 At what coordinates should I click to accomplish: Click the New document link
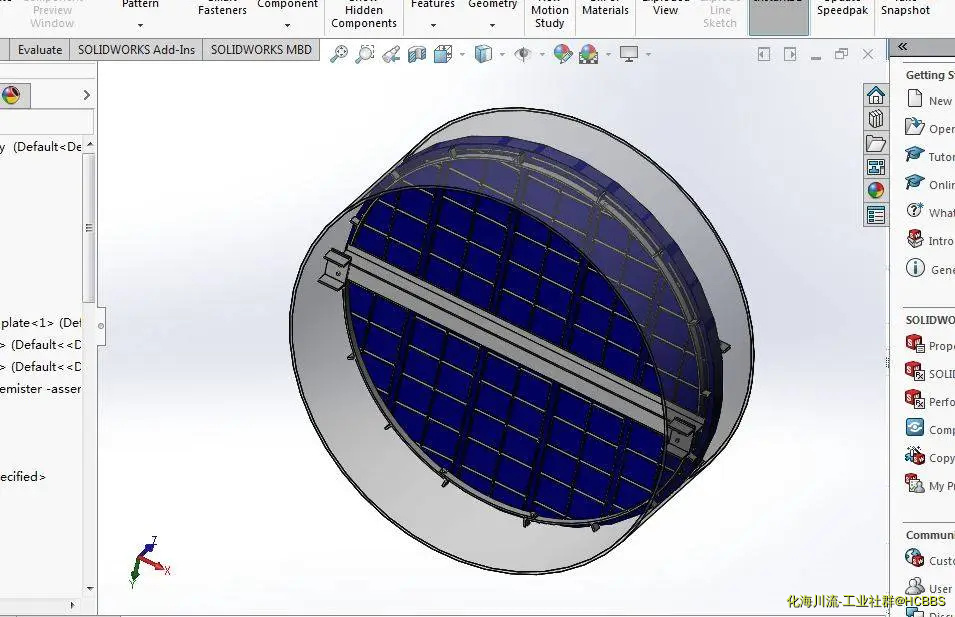[x=939, y=100]
